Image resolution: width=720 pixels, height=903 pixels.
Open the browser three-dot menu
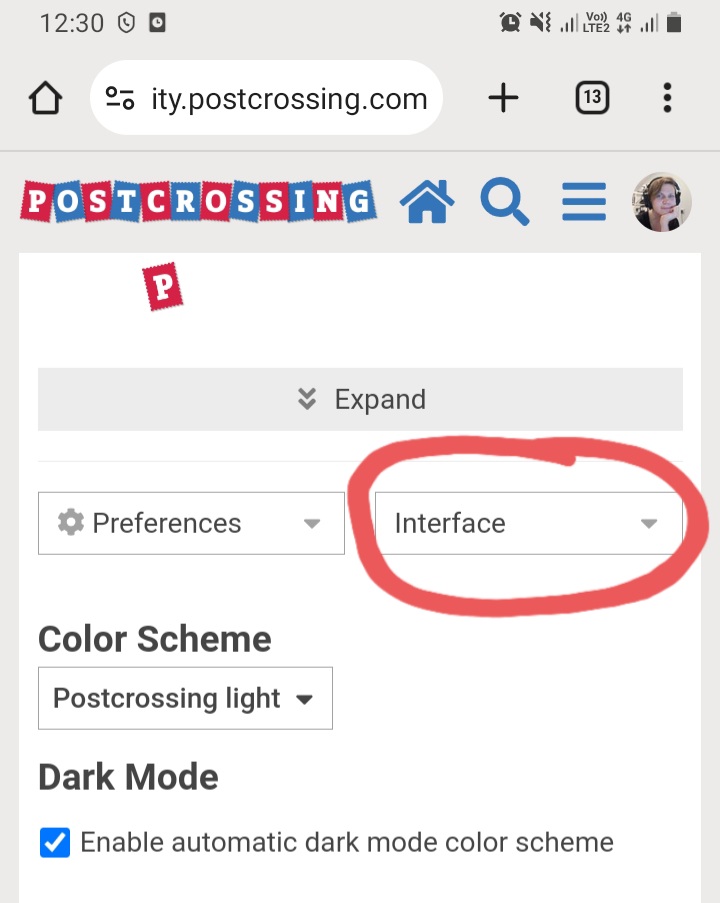click(x=667, y=97)
